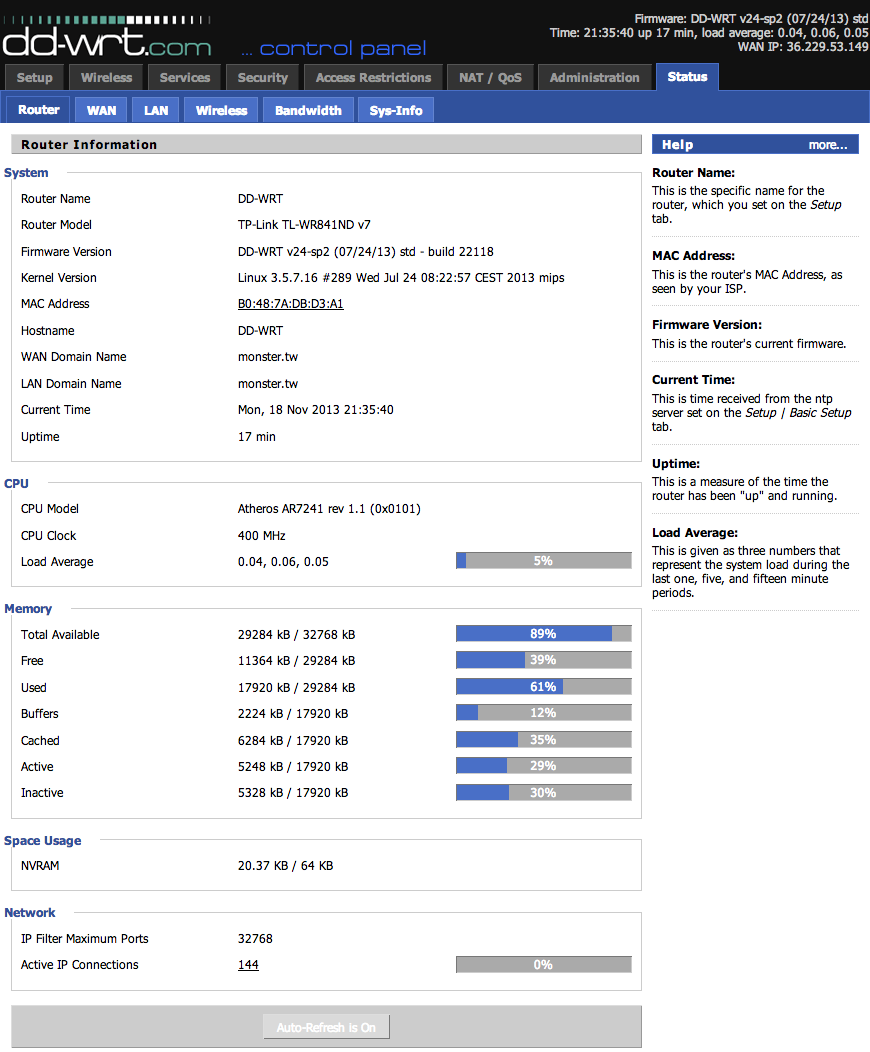Click NVRAM value 20.37 KB / 64 KB
Screen dimensions: 870x1052
point(285,865)
